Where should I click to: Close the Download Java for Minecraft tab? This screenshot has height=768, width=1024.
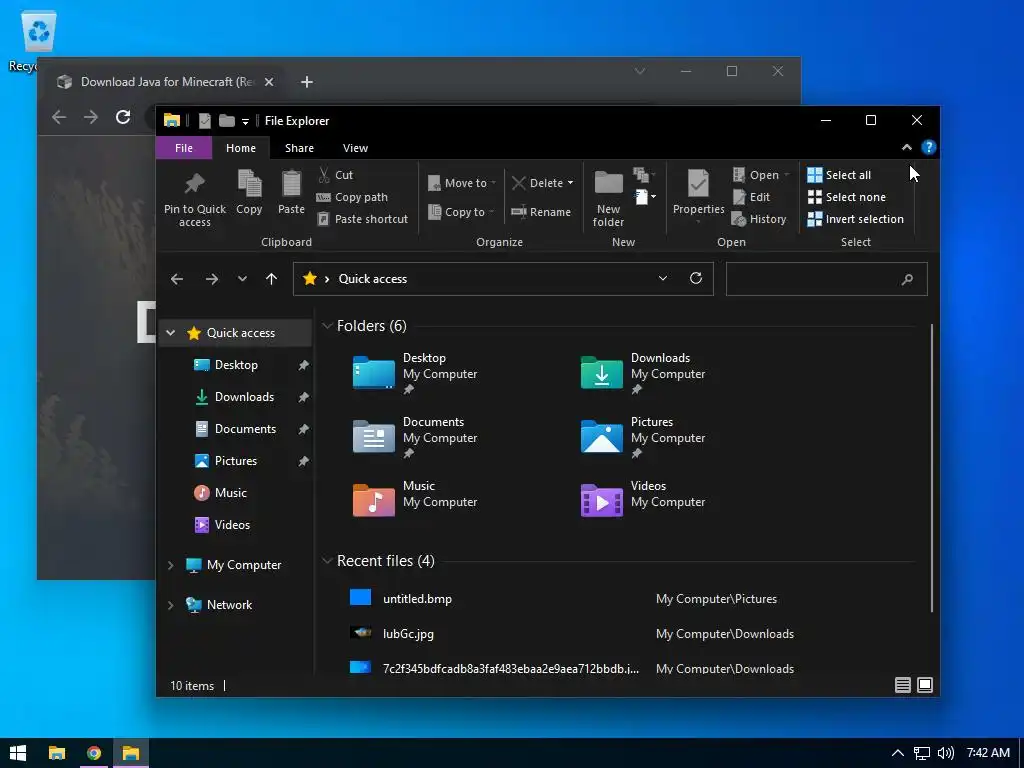(269, 82)
